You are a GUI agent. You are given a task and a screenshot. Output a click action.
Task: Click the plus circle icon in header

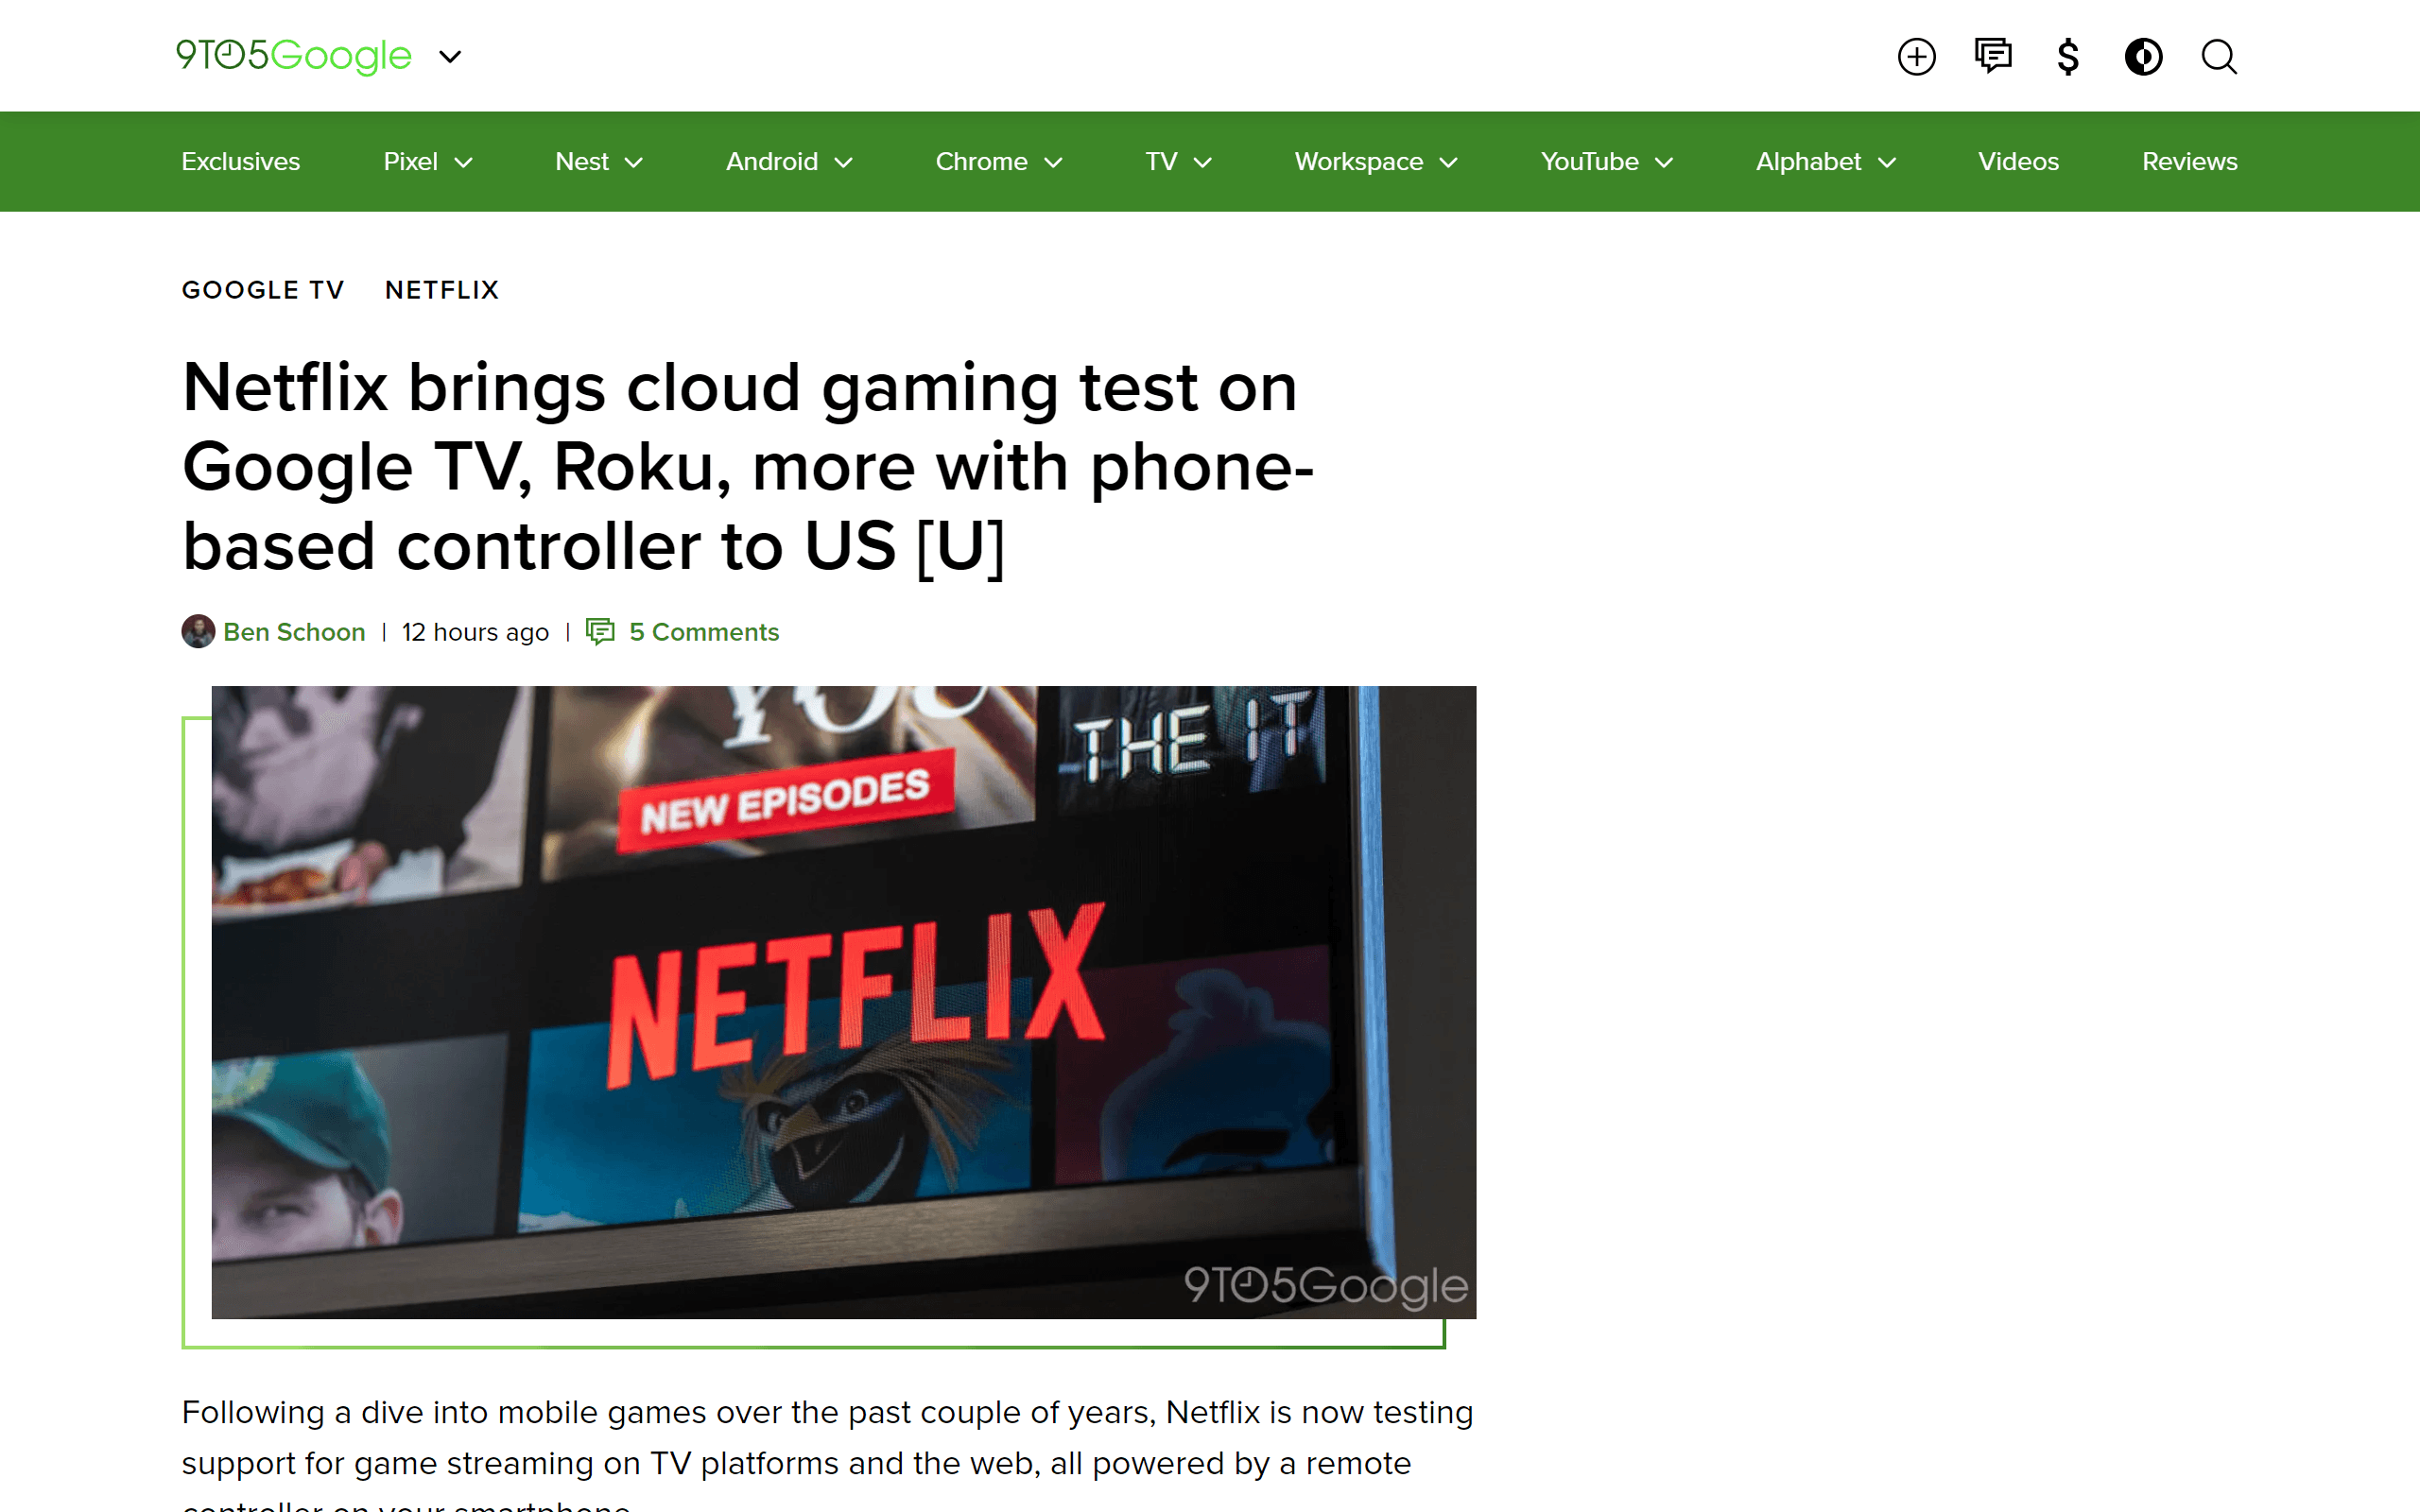tap(1916, 56)
